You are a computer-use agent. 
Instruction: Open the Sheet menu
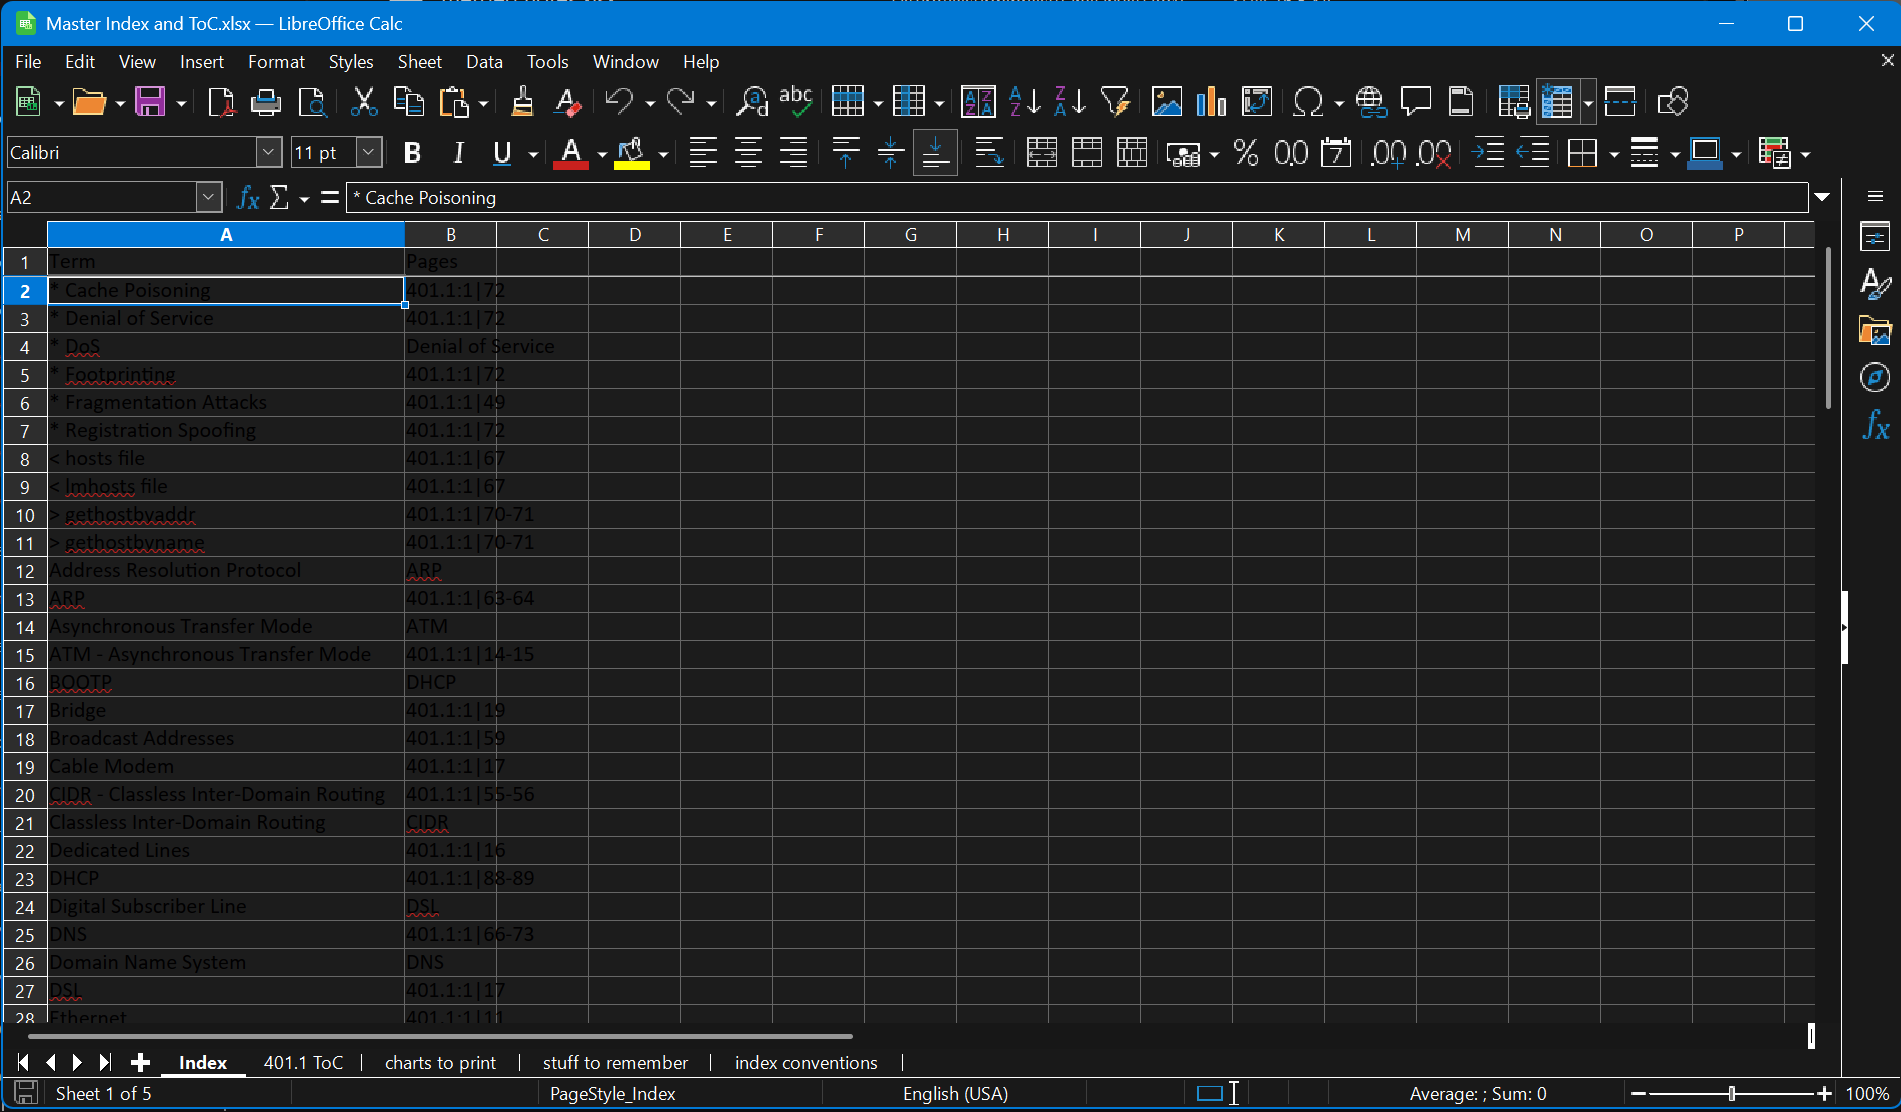(420, 62)
